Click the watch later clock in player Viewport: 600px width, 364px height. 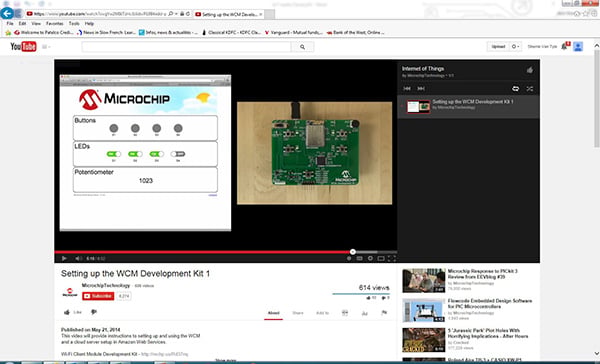tap(349, 258)
